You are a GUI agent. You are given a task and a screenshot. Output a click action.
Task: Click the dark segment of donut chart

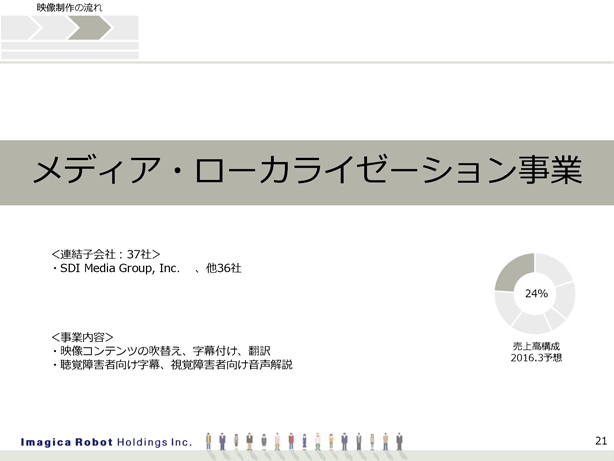click(514, 271)
